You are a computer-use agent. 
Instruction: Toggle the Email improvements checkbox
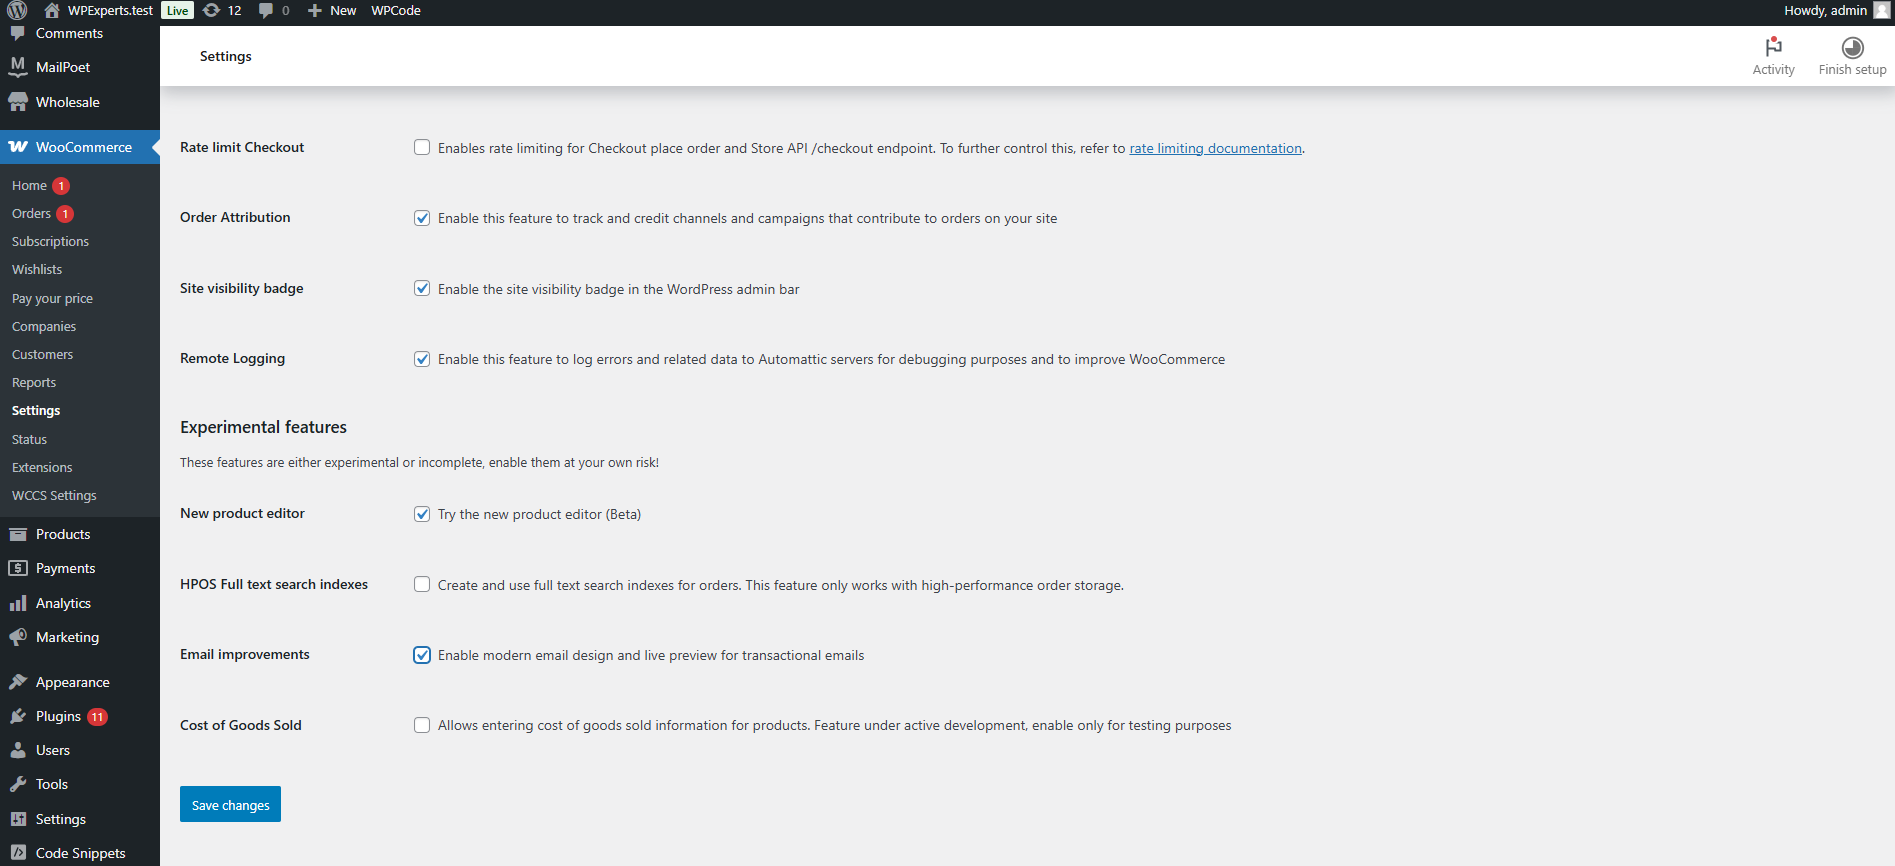click(x=422, y=655)
